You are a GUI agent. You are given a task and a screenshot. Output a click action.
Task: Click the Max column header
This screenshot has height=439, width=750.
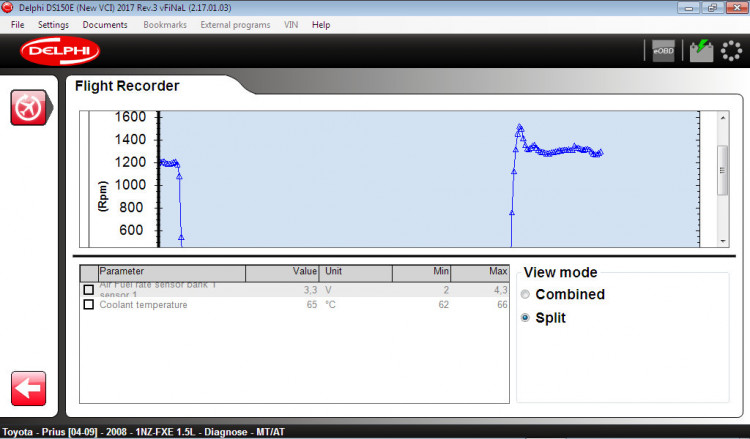pos(480,271)
